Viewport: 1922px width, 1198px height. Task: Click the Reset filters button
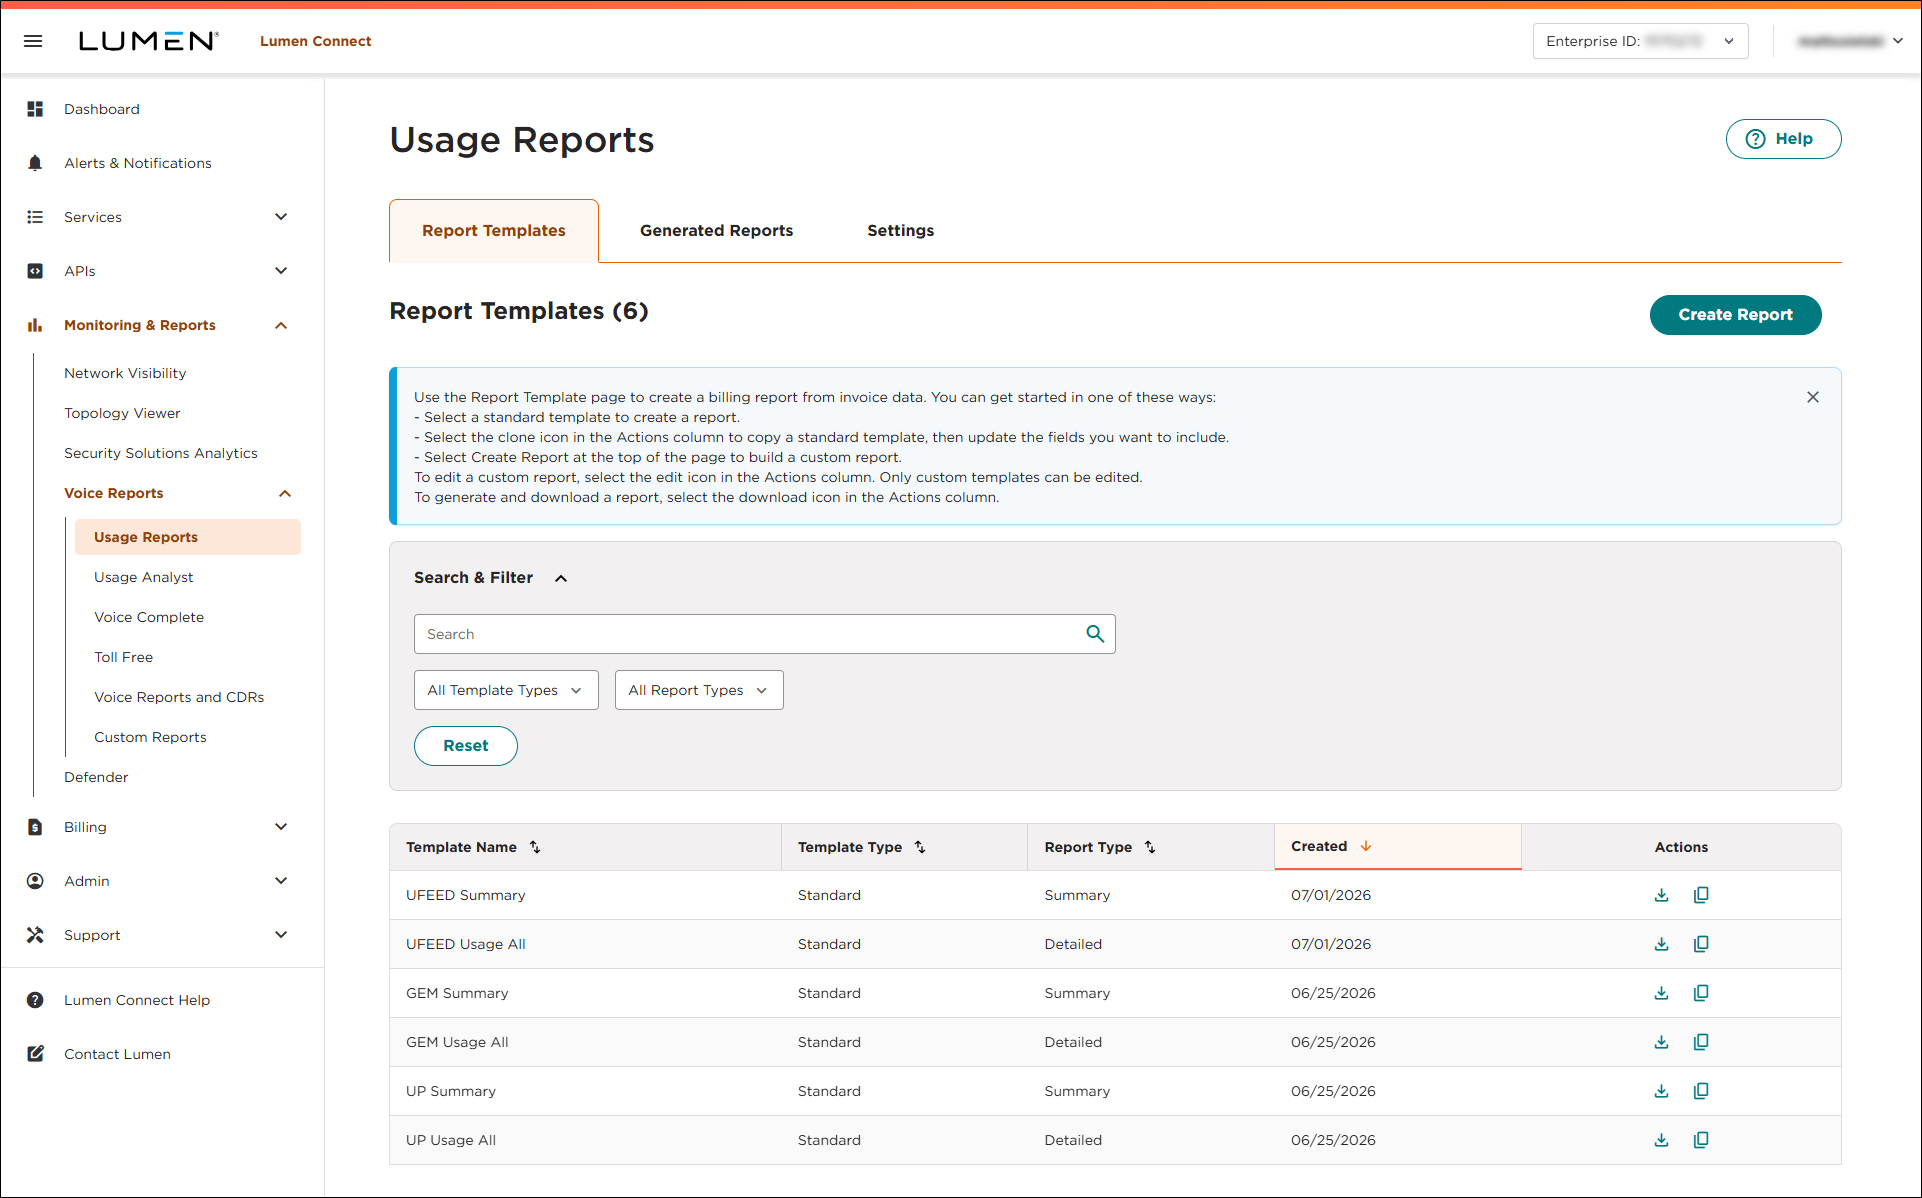[x=466, y=746]
